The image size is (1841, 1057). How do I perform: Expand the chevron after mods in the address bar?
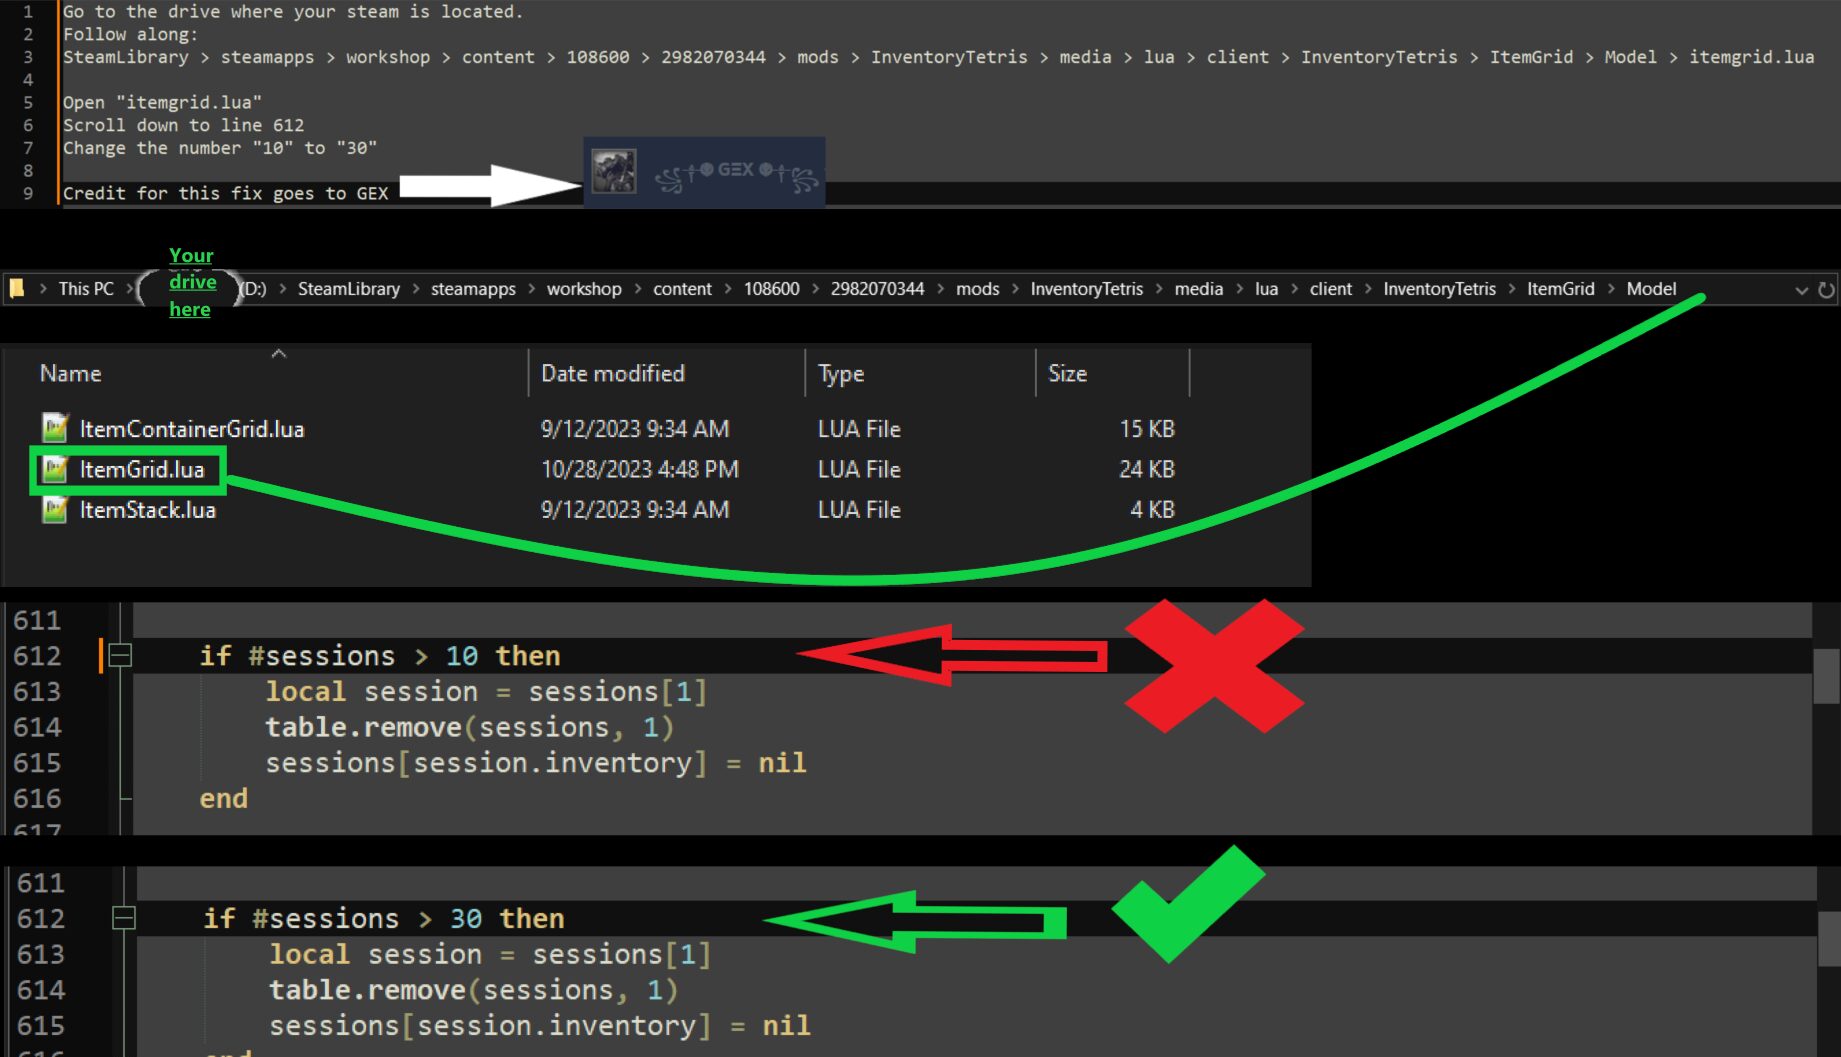click(x=1015, y=289)
